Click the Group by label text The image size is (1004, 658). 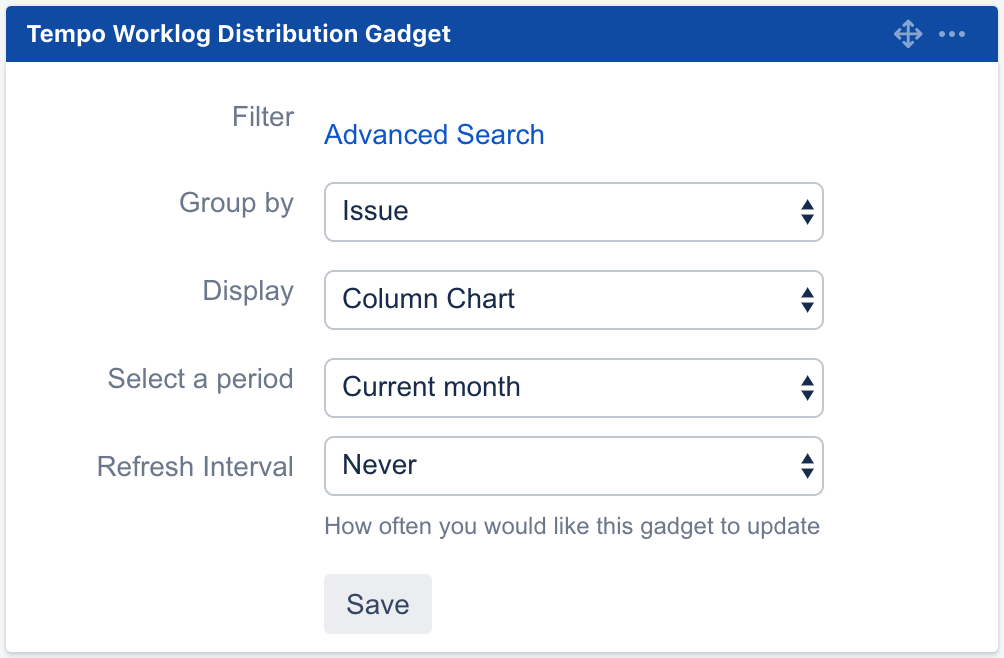pyautogui.click(x=236, y=204)
